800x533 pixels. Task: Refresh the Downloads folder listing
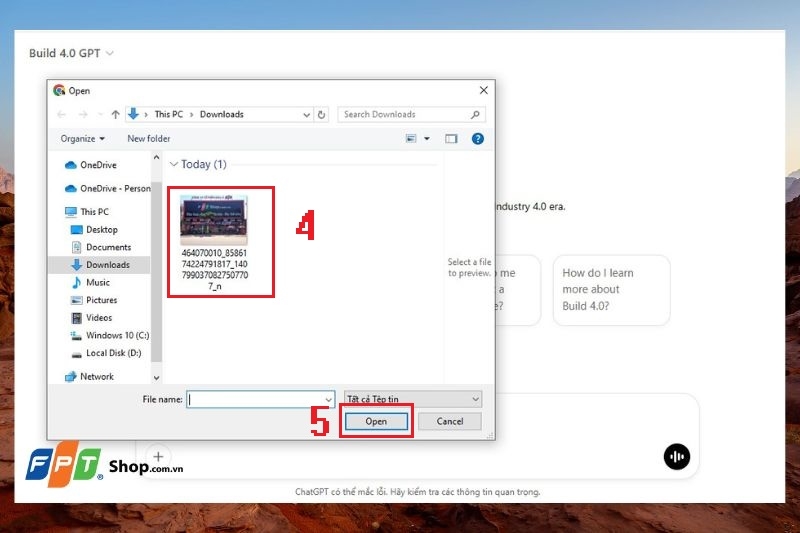click(x=321, y=114)
